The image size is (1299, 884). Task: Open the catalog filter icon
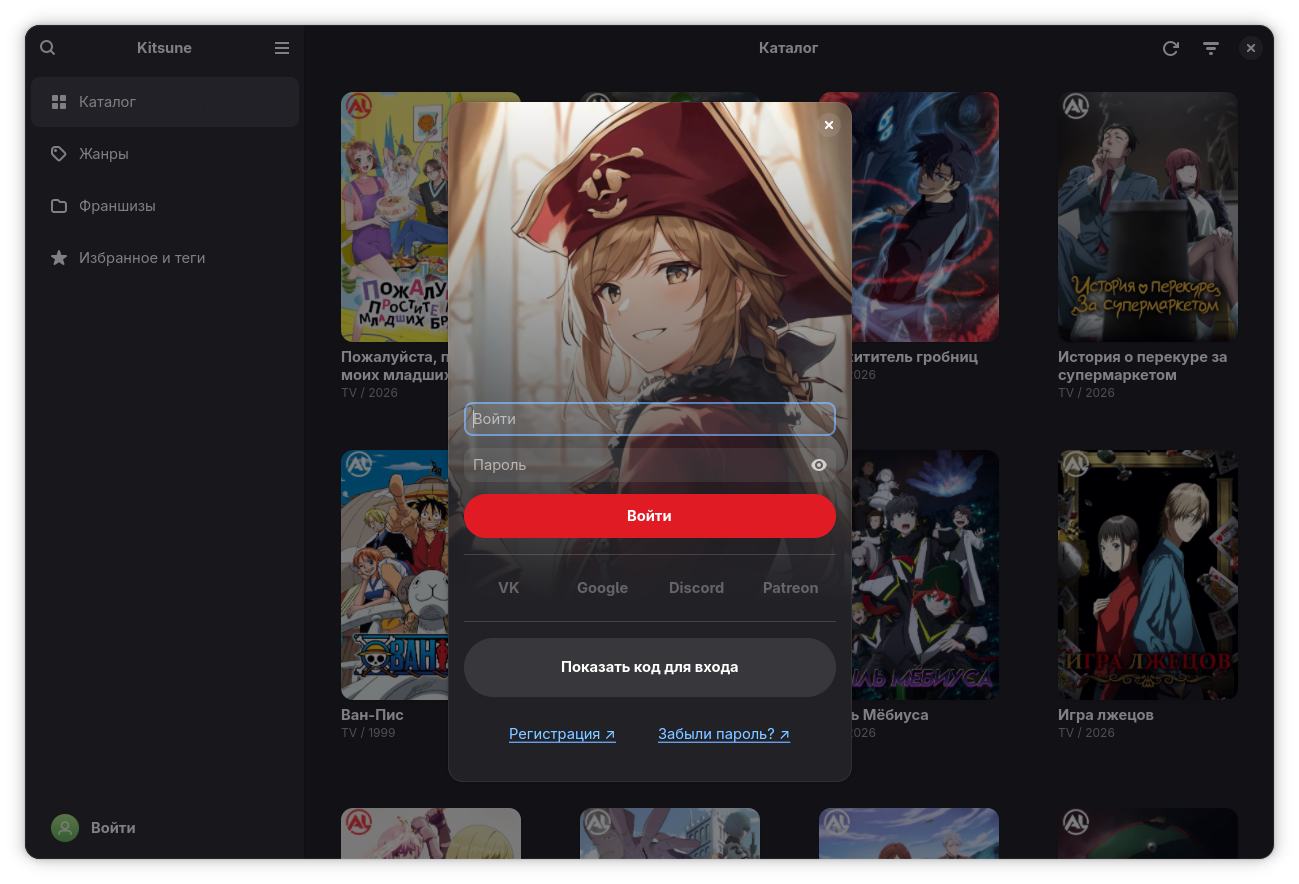tap(1211, 48)
